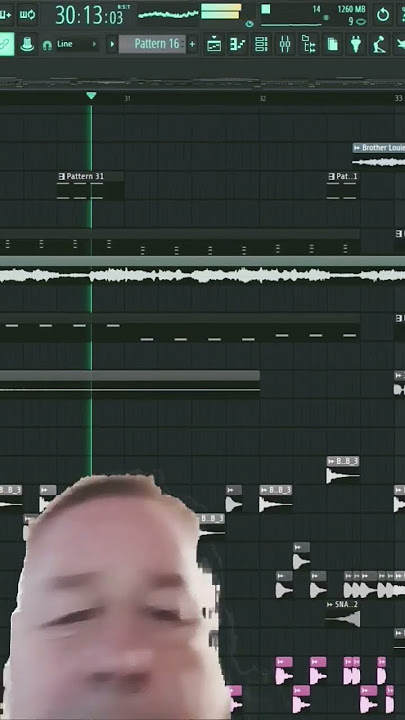Open the Browser icon
This screenshot has width=405, height=720.
(x=309, y=44)
